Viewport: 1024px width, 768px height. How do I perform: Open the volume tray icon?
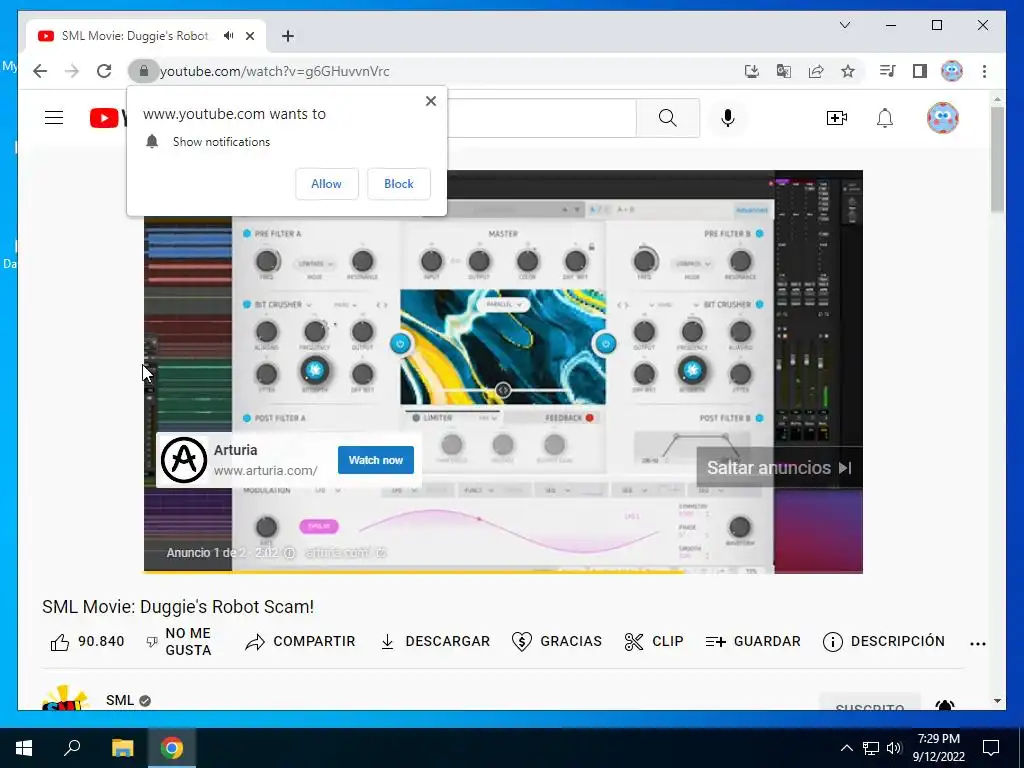pyautogui.click(x=894, y=748)
